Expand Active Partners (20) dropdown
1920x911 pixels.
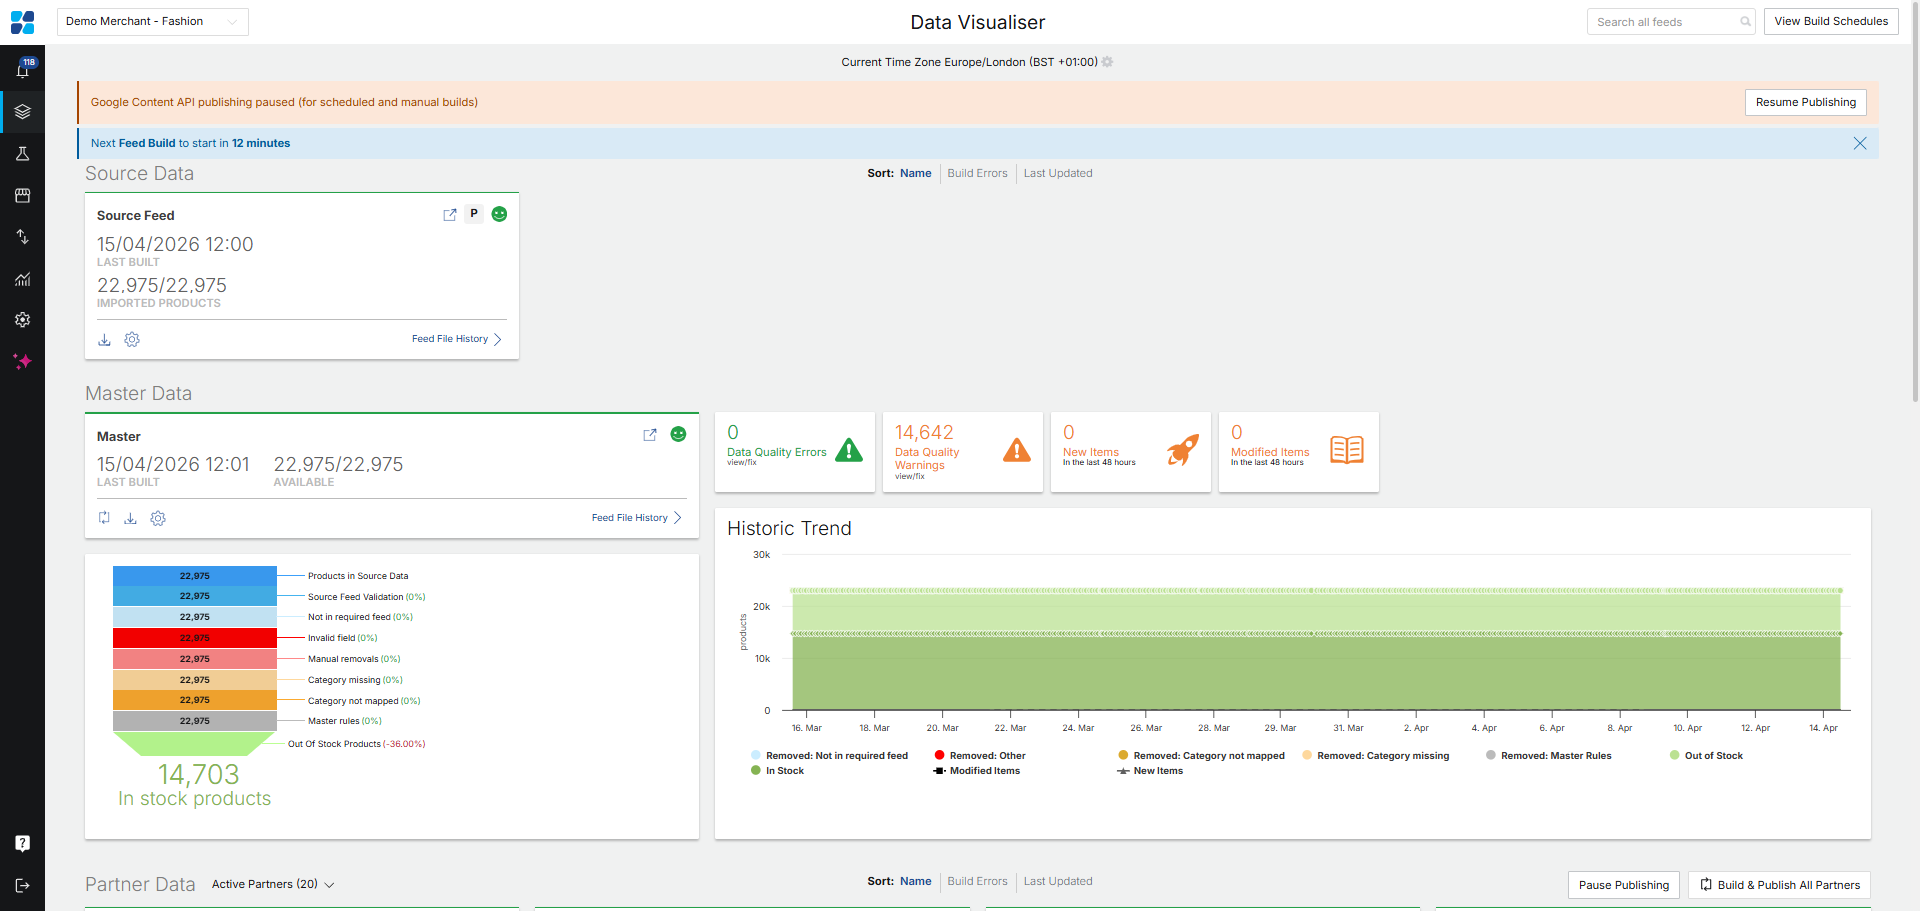[x=272, y=884]
